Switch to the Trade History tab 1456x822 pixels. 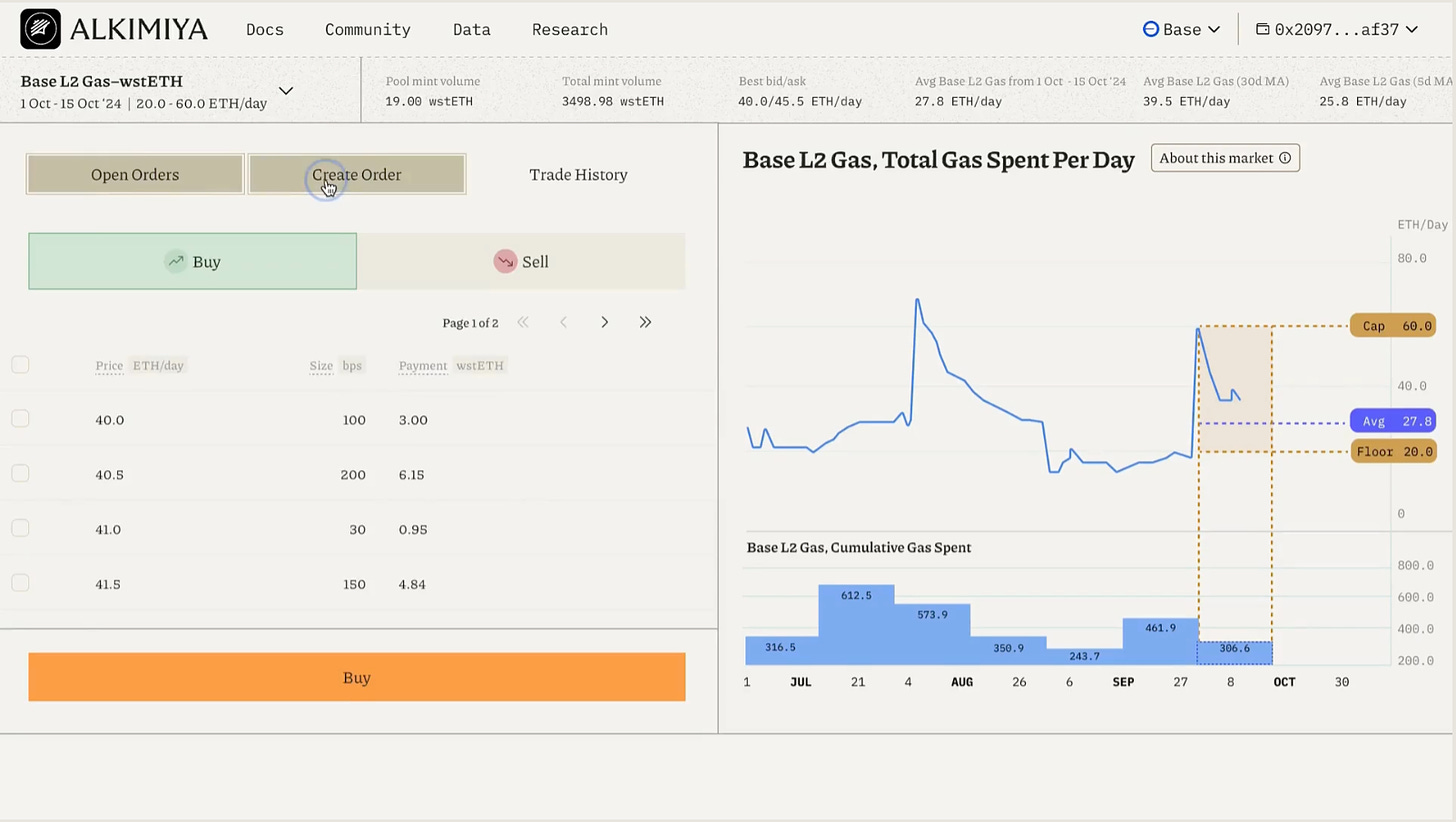coord(578,175)
